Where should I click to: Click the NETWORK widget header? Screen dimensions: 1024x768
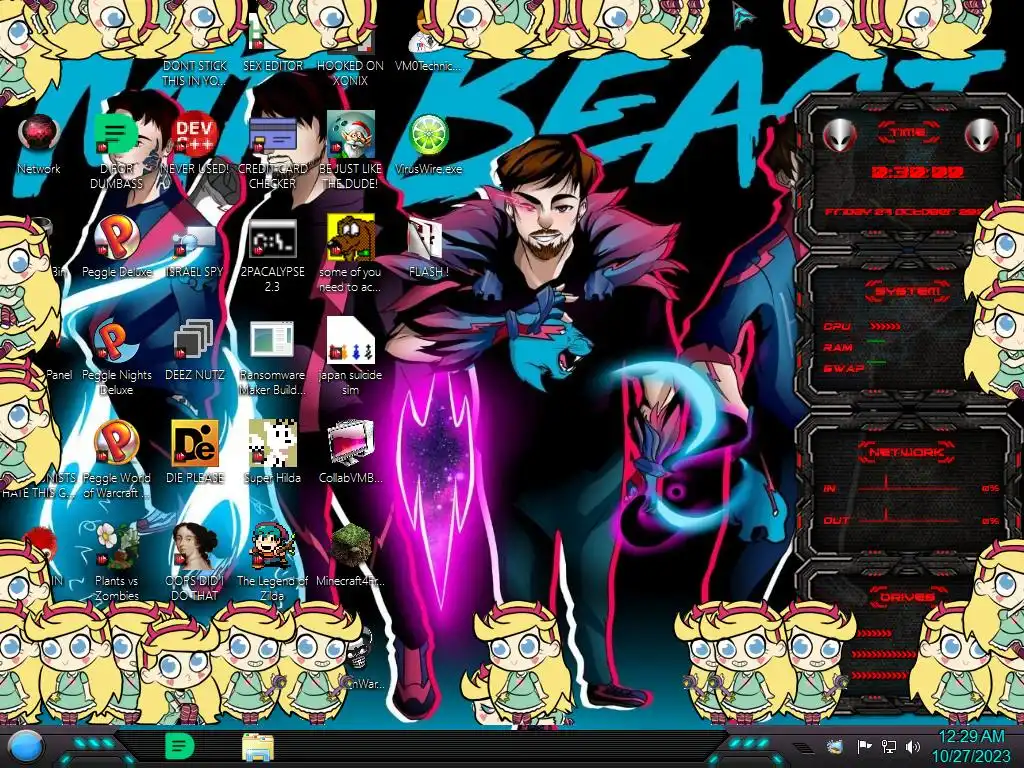point(906,452)
